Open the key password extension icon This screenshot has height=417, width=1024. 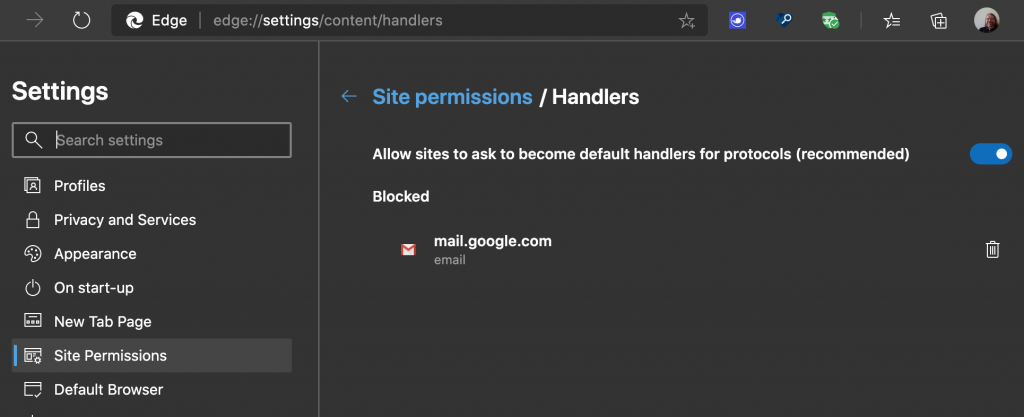click(784, 20)
